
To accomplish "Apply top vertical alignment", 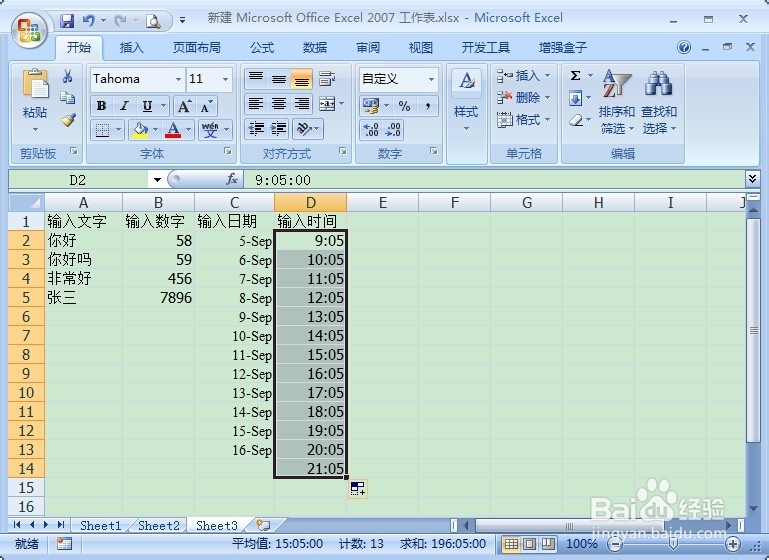I will pos(256,78).
